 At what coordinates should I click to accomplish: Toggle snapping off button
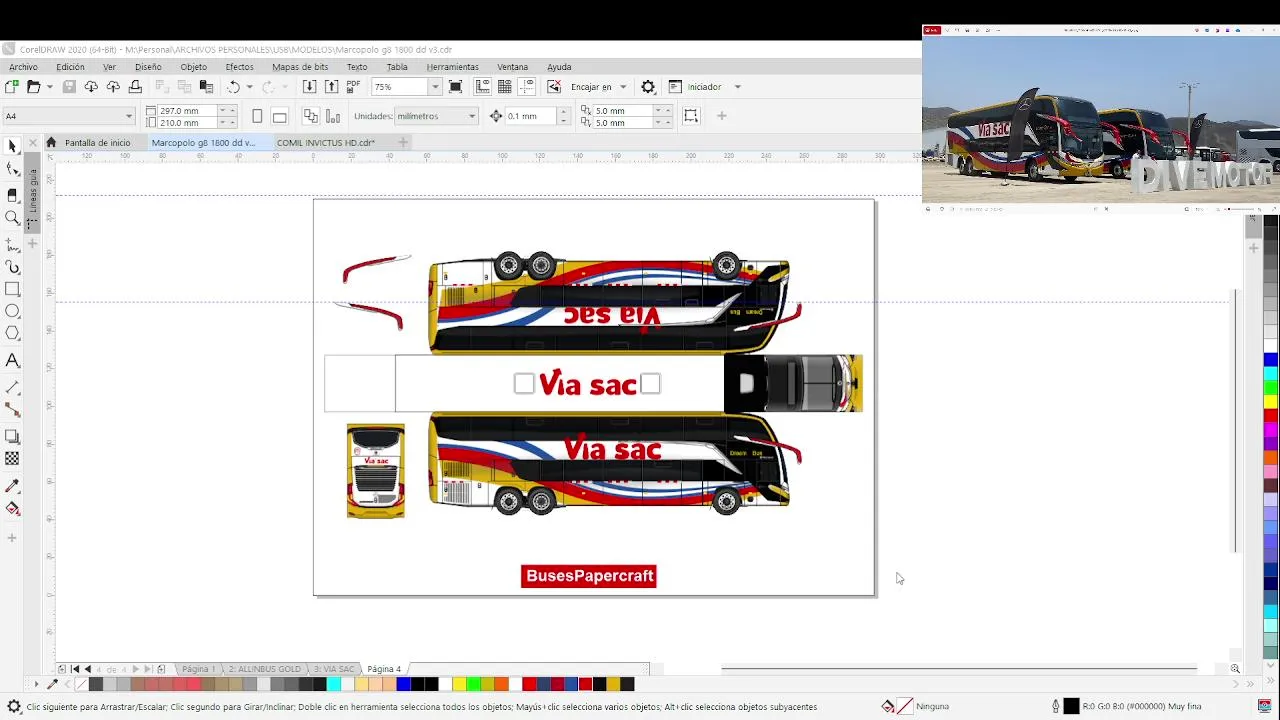pos(554,87)
